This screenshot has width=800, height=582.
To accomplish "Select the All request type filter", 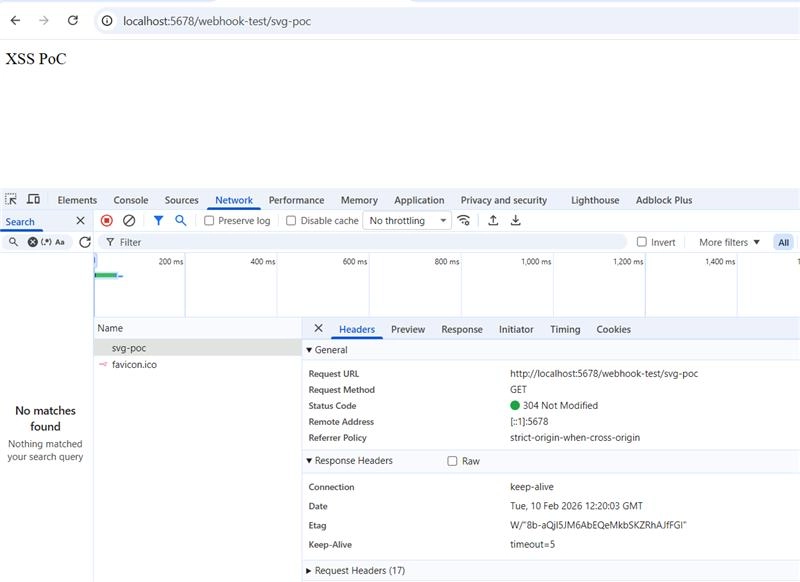I will (x=783, y=242).
